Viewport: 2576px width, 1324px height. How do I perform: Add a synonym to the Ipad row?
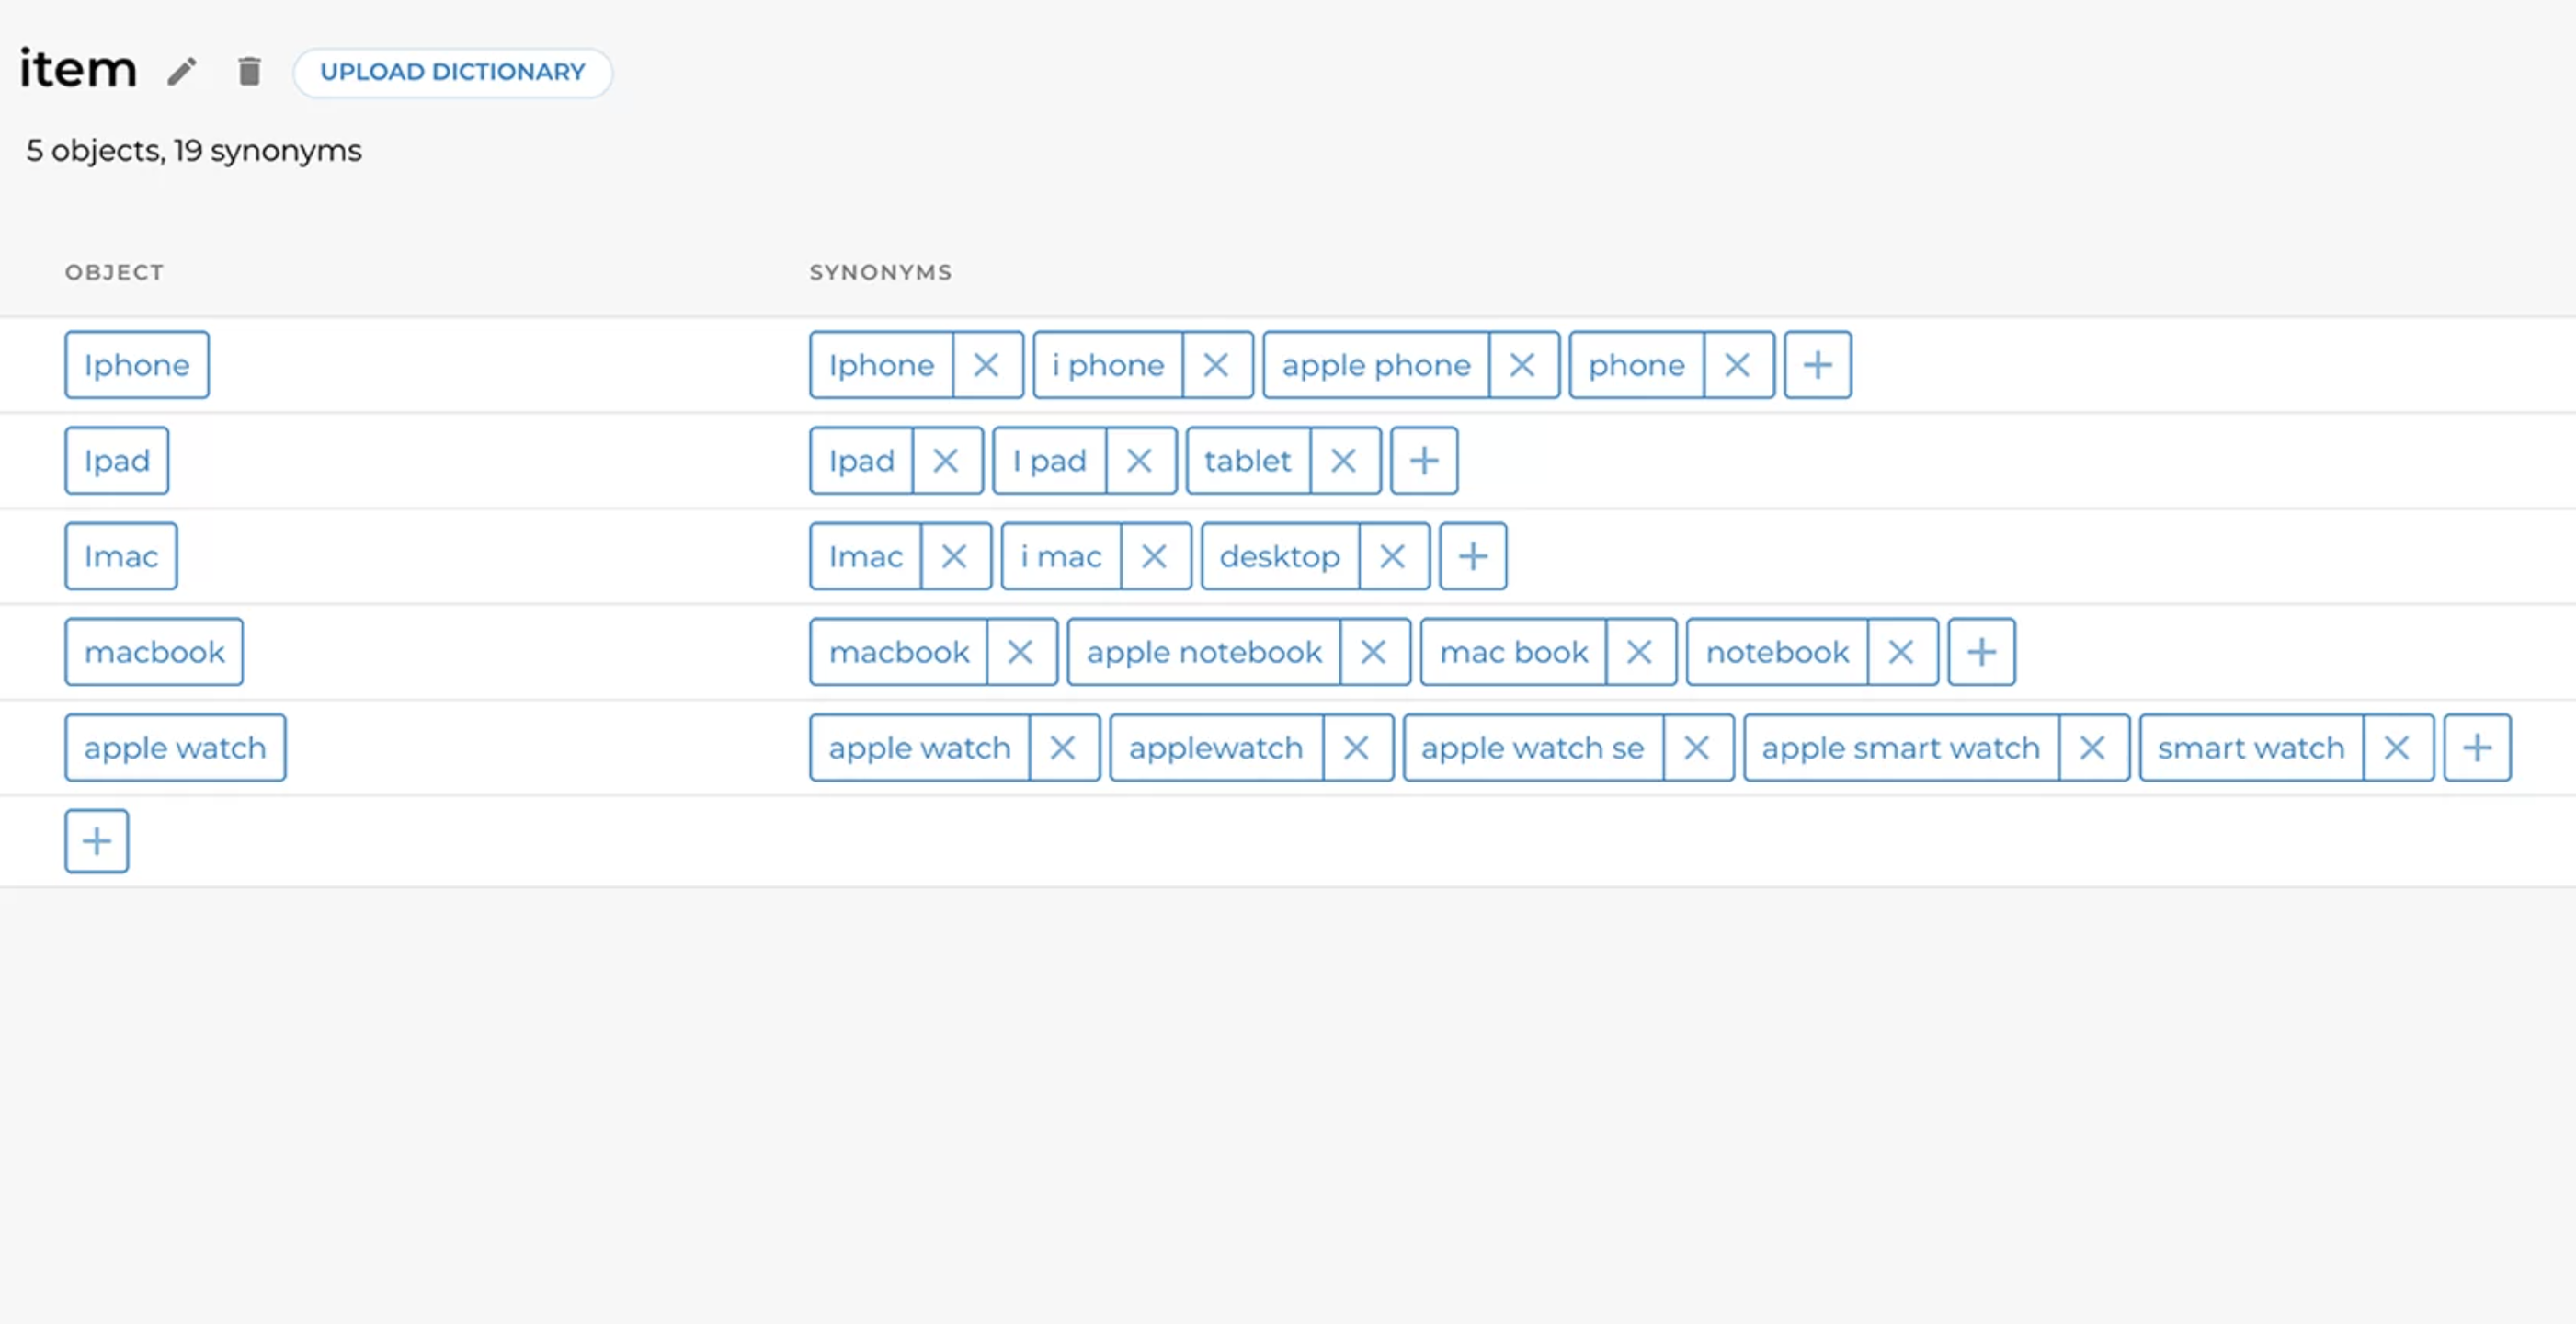pyautogui.click(x=1424, y=461)
